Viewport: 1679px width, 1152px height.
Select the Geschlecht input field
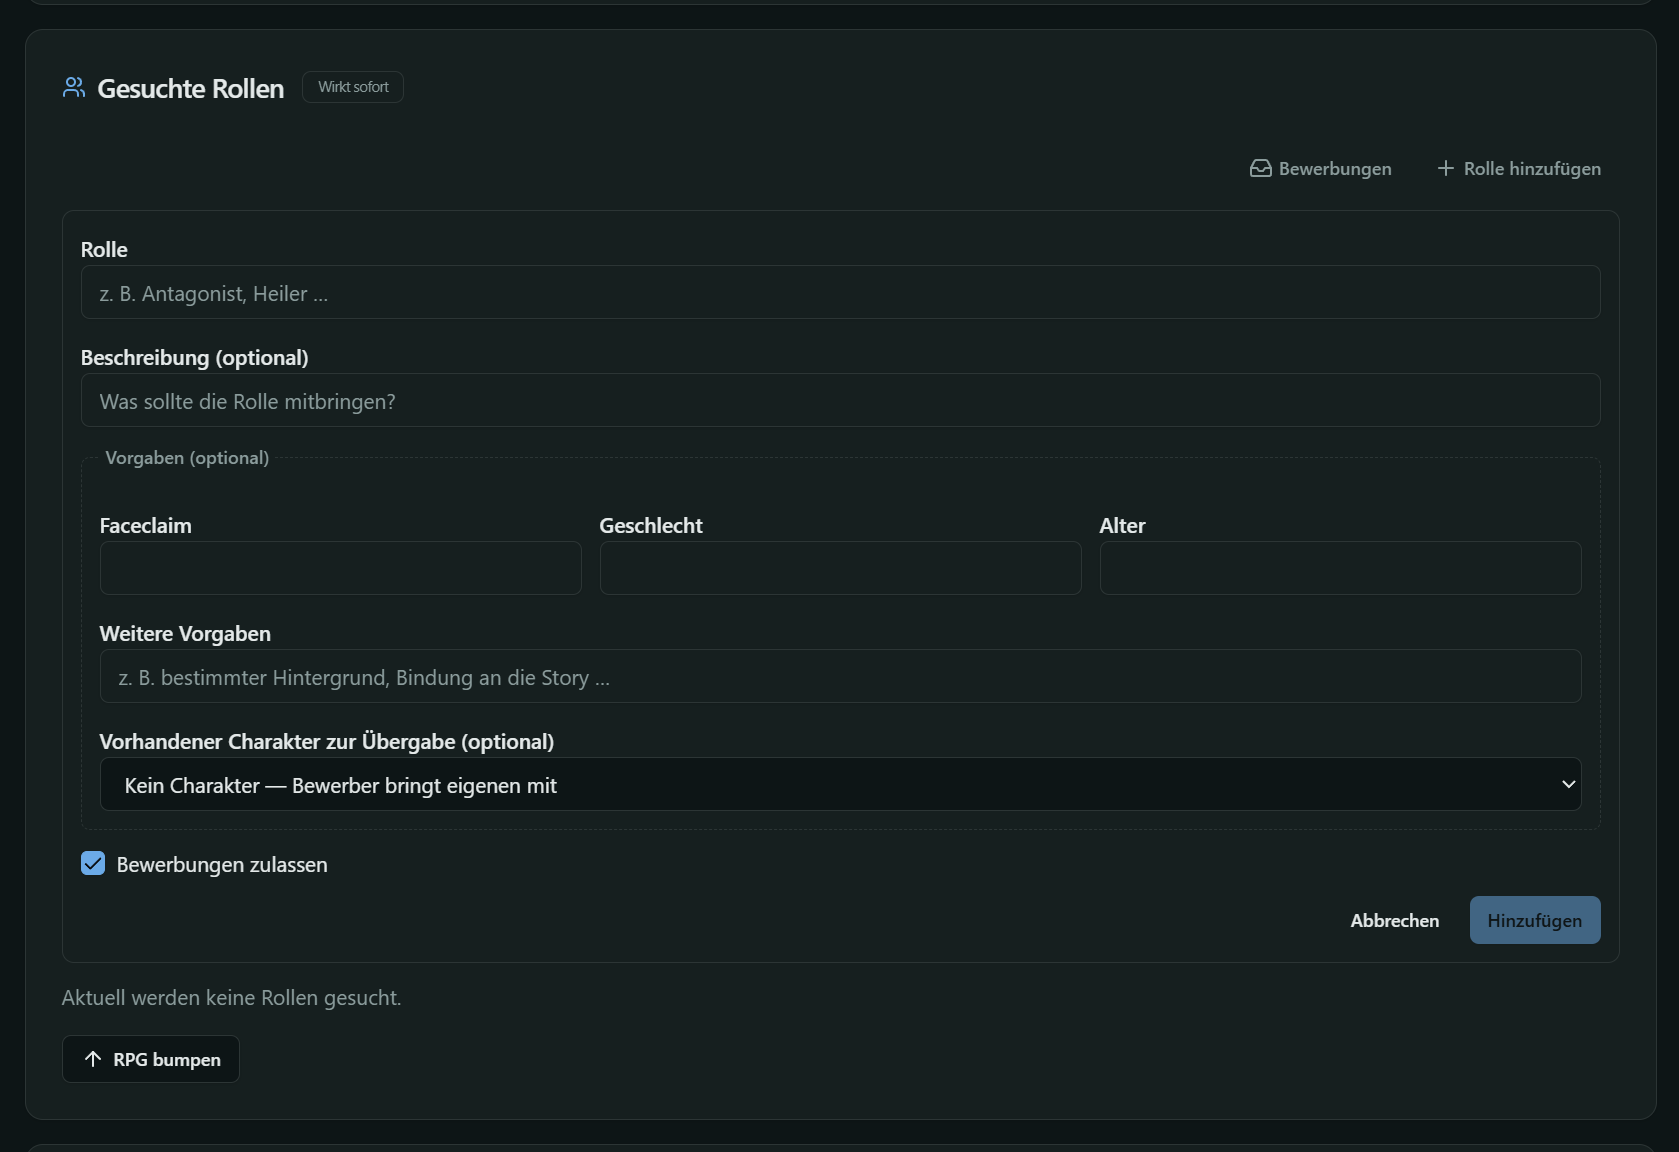(x=840, y=569)
